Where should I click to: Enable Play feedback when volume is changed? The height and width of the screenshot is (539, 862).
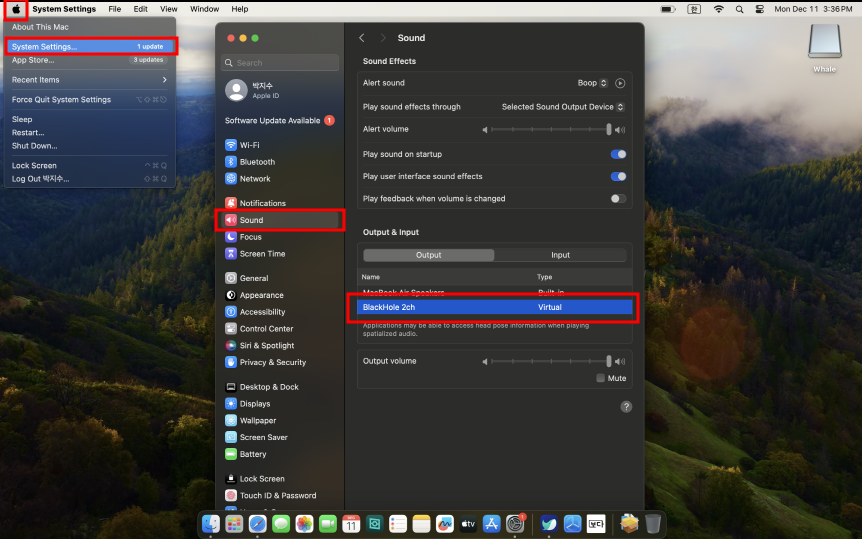click(x=618, y=199)
